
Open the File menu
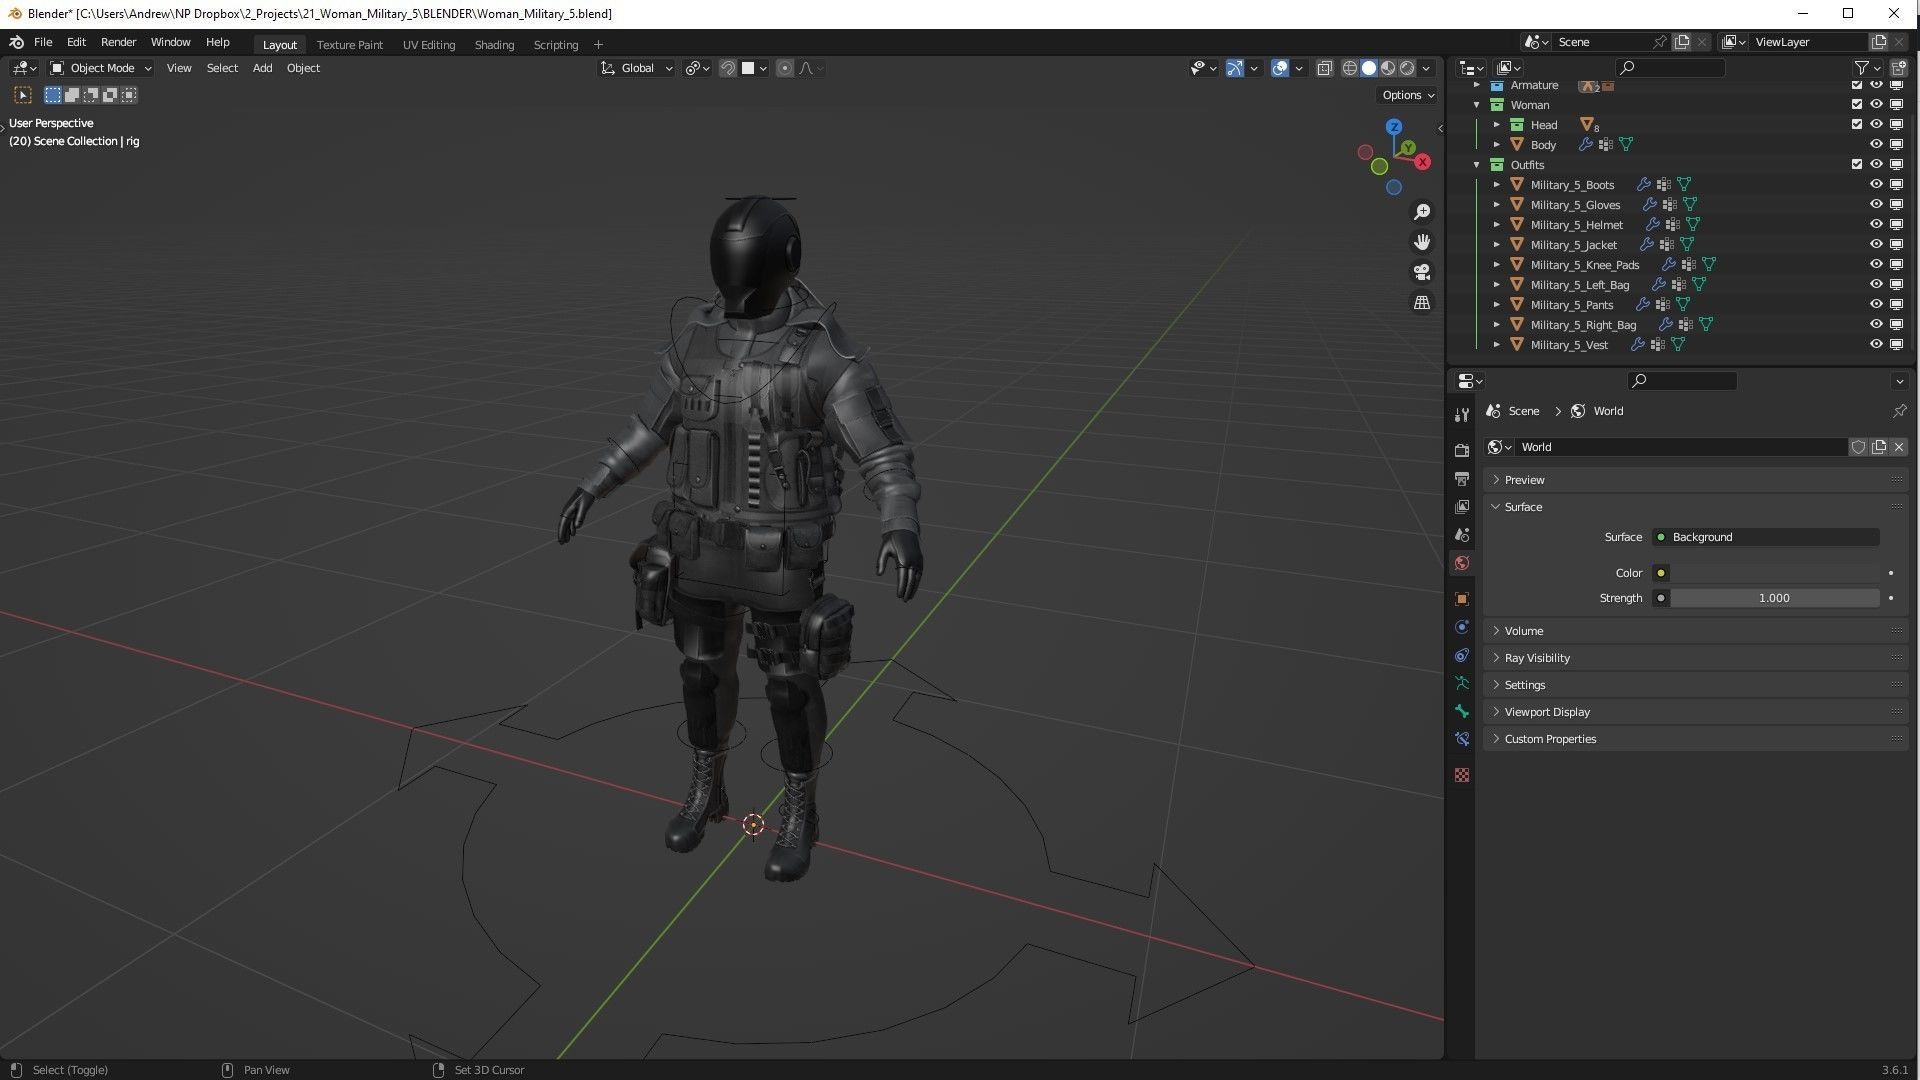point(43,42)
